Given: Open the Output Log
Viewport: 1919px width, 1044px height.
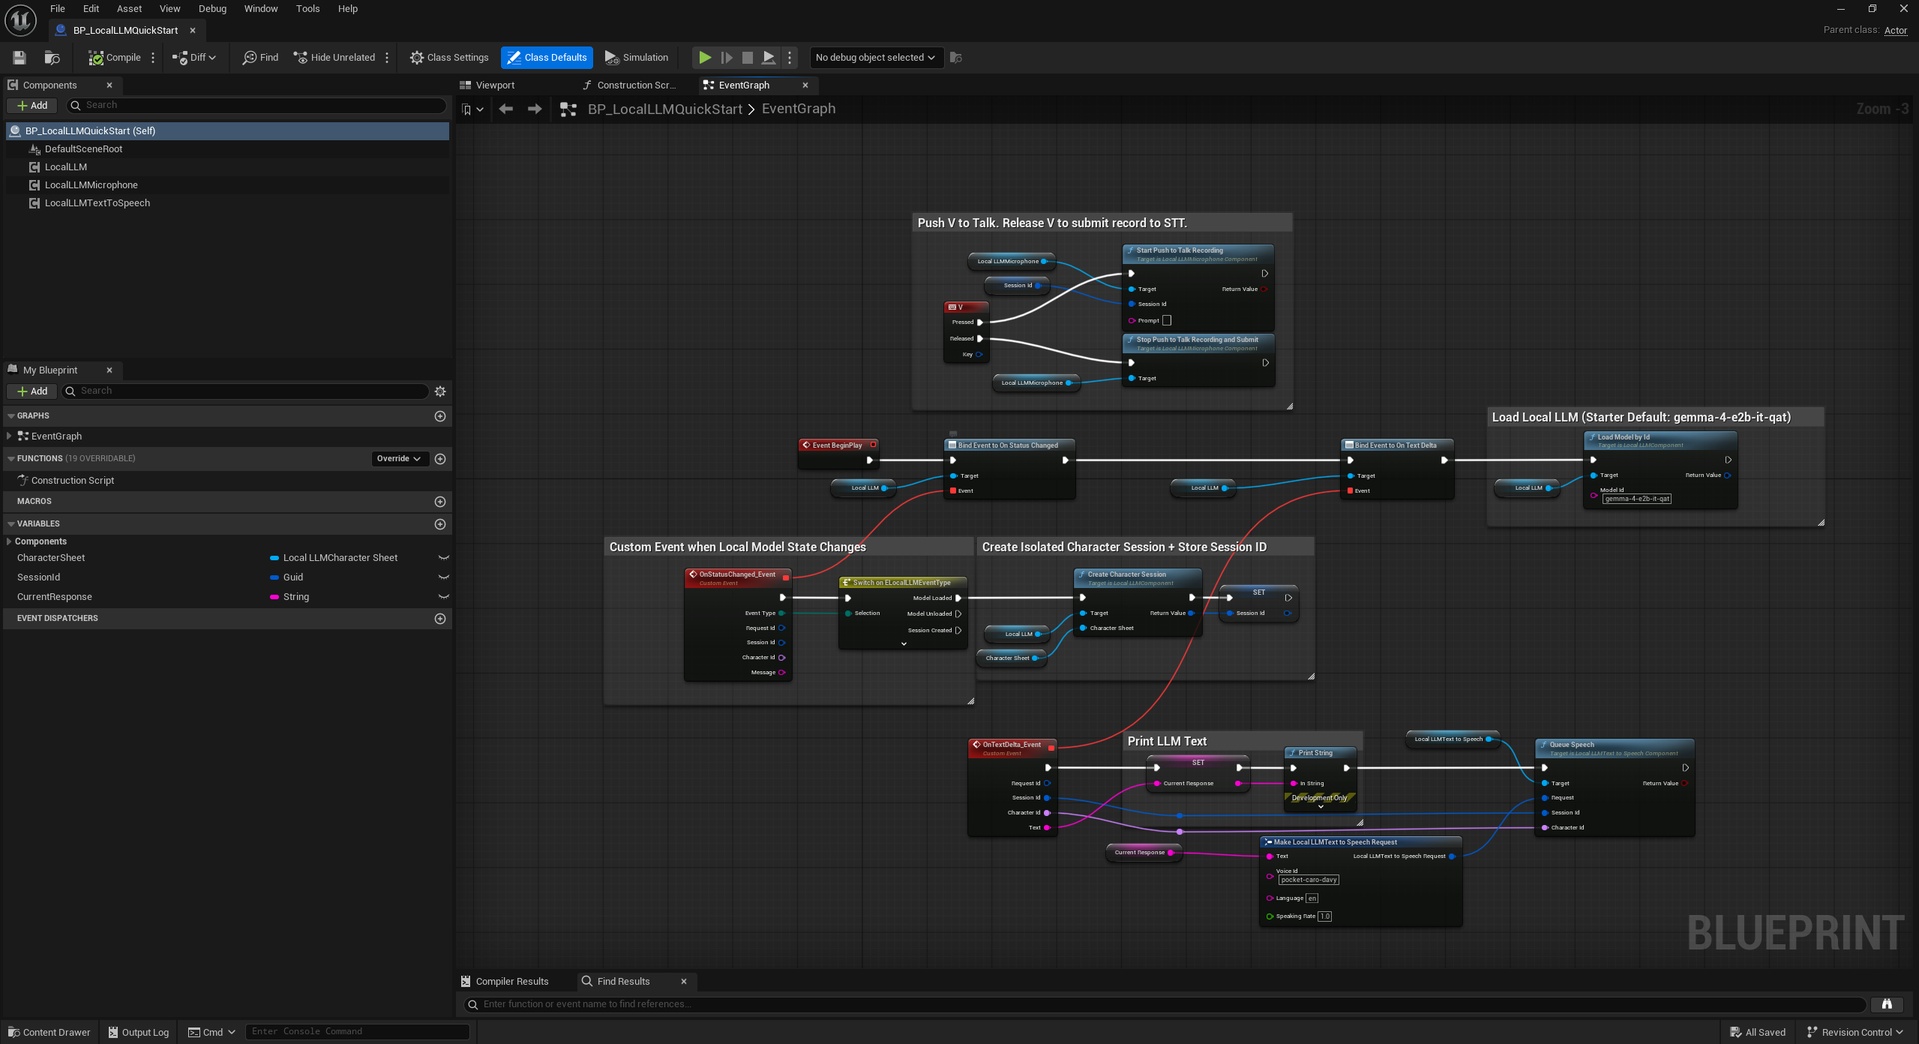Looking at the screenshot, I should [x=138, y=1032].
